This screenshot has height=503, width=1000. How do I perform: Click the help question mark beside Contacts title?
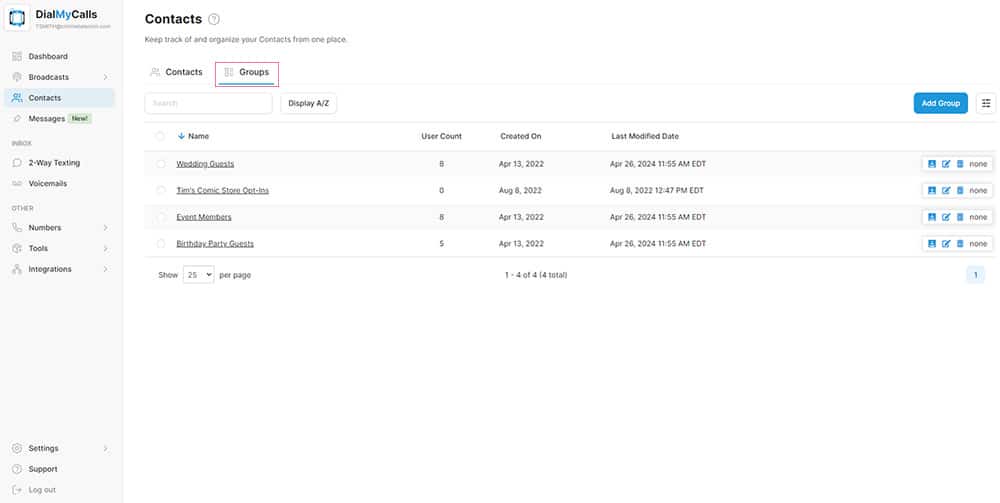[214, 20]
